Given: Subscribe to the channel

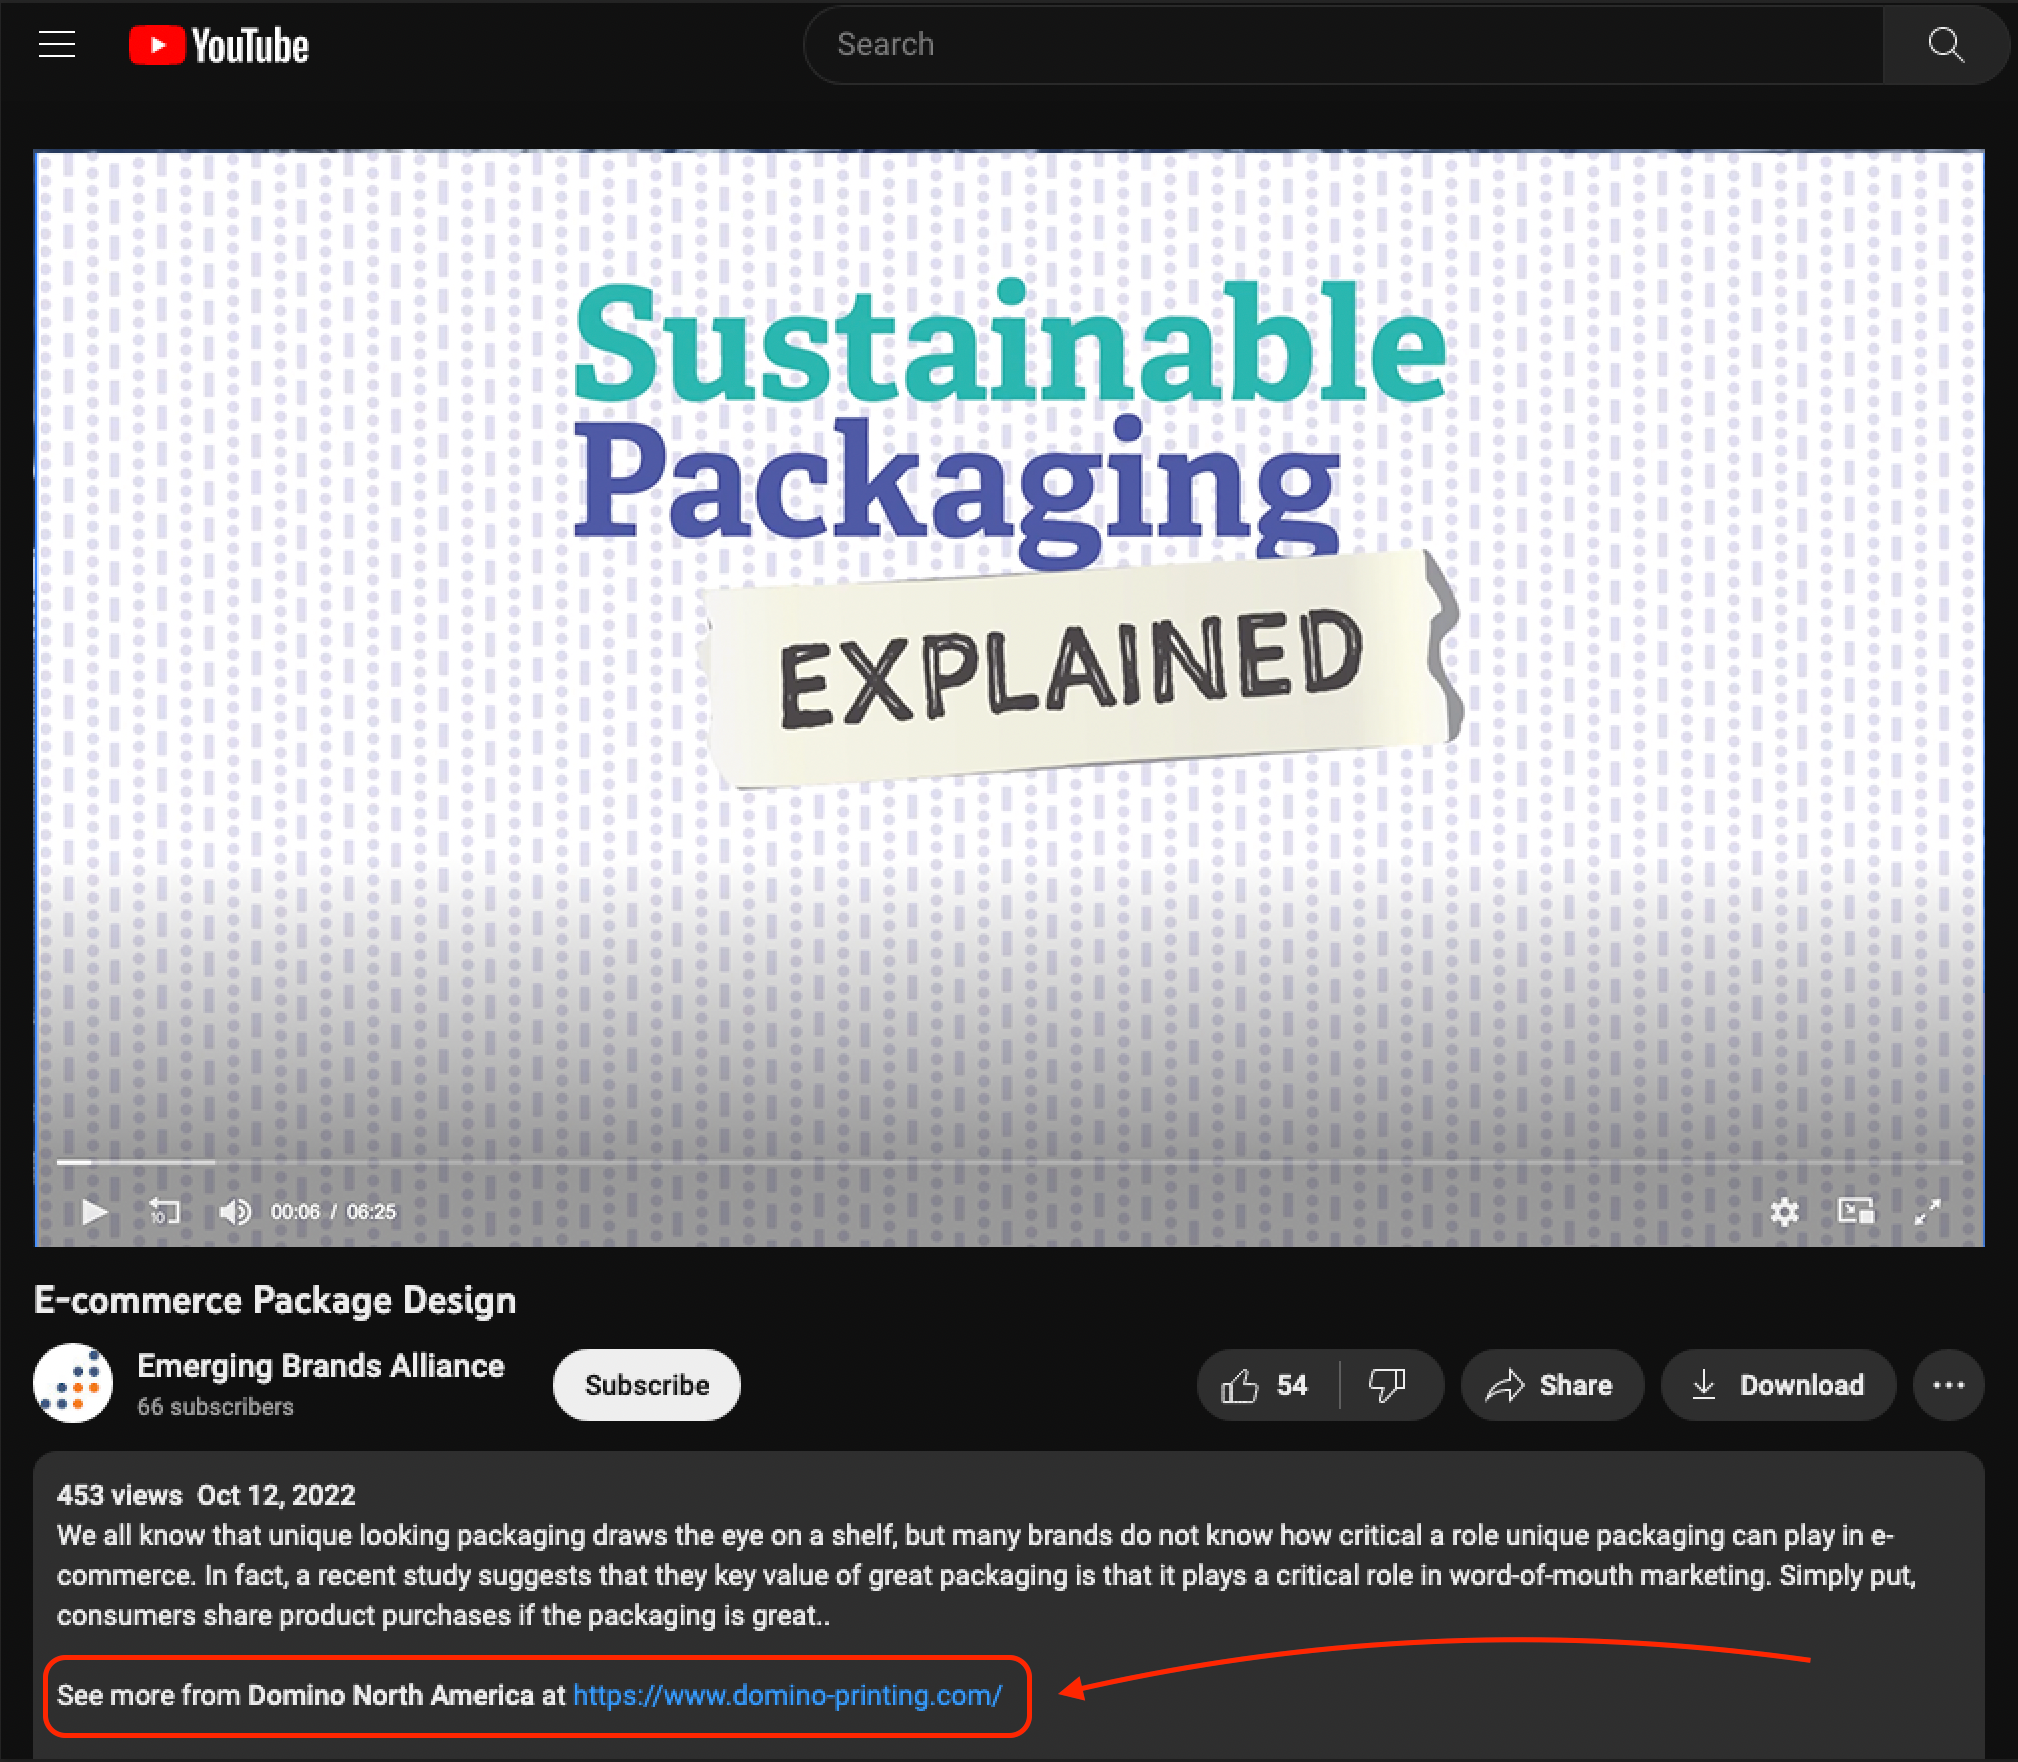Looking at the screenshot, I should click(x=647, y=1385).
